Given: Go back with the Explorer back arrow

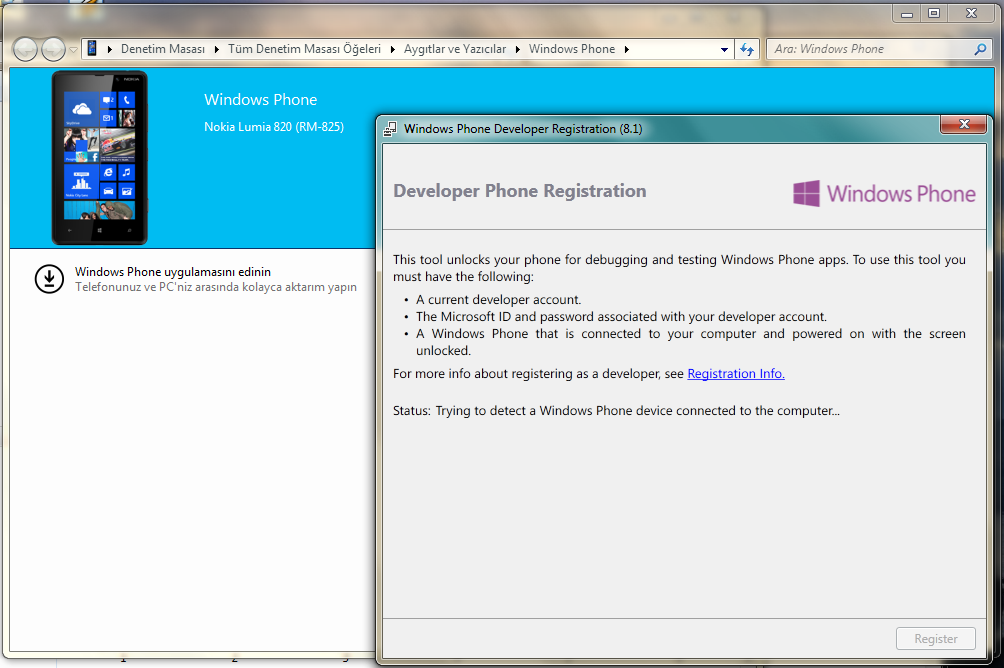Looking at the screenshot, I should coord(25,49).
